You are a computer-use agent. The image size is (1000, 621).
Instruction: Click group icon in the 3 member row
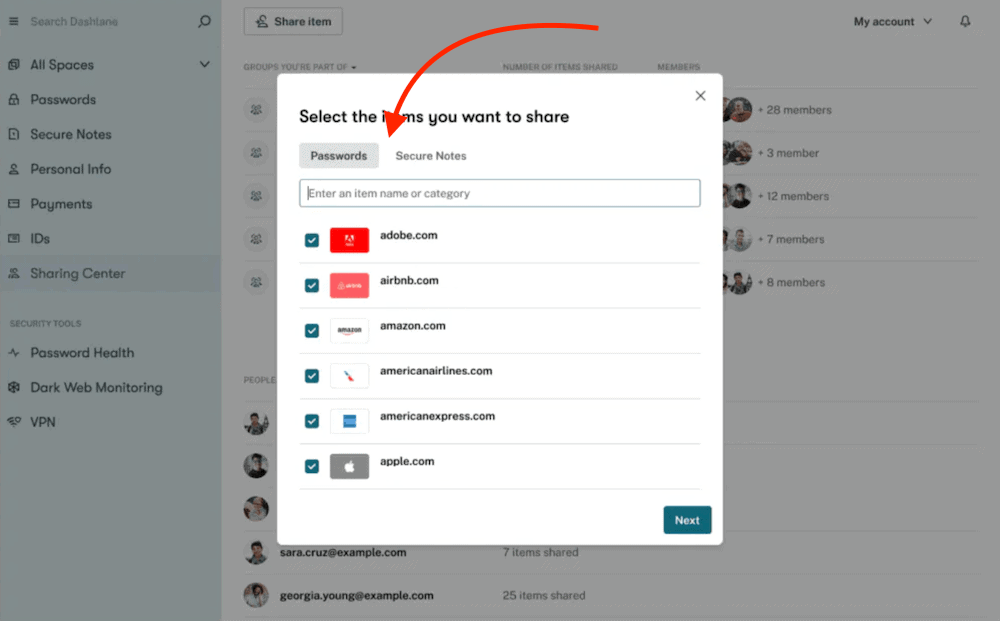coord(256,153)
